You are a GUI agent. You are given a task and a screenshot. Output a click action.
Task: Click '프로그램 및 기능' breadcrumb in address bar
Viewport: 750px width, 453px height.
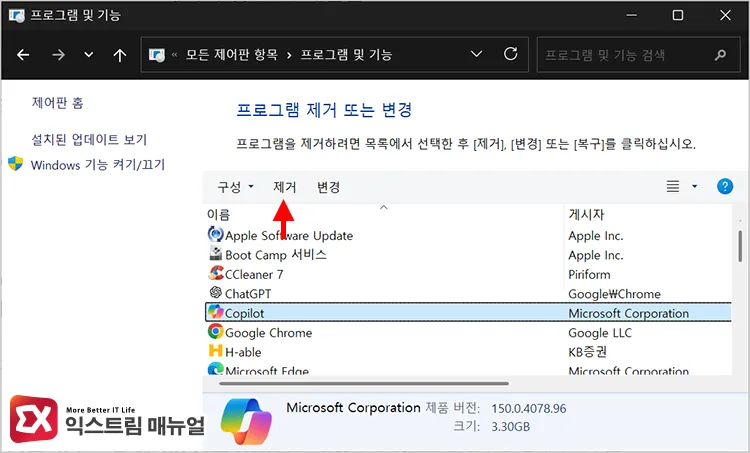tap(346, 55)
